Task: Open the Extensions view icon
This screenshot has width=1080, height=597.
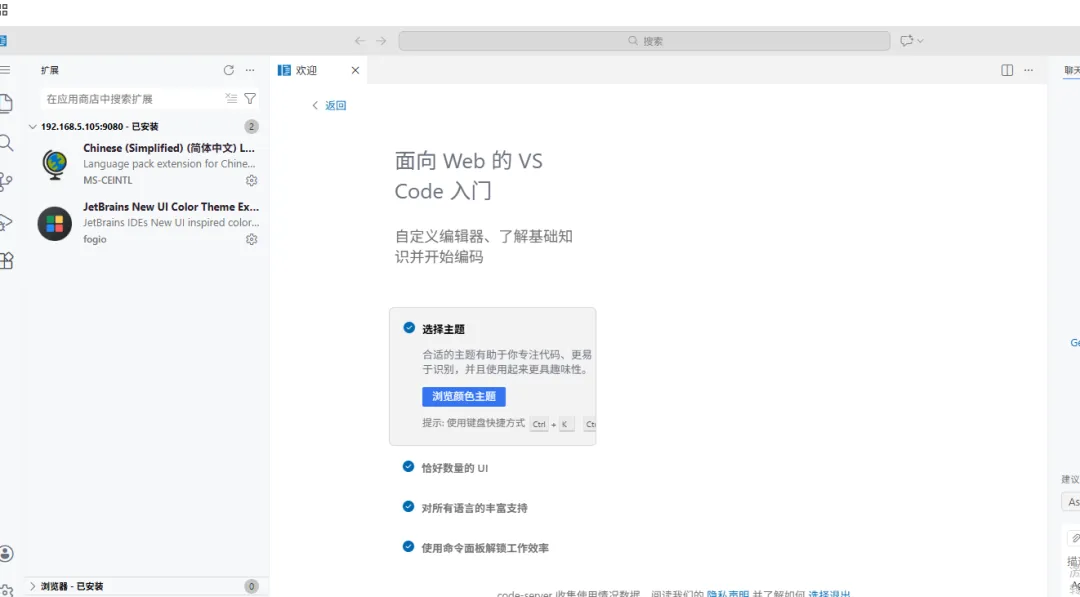Action: [6, 260]
